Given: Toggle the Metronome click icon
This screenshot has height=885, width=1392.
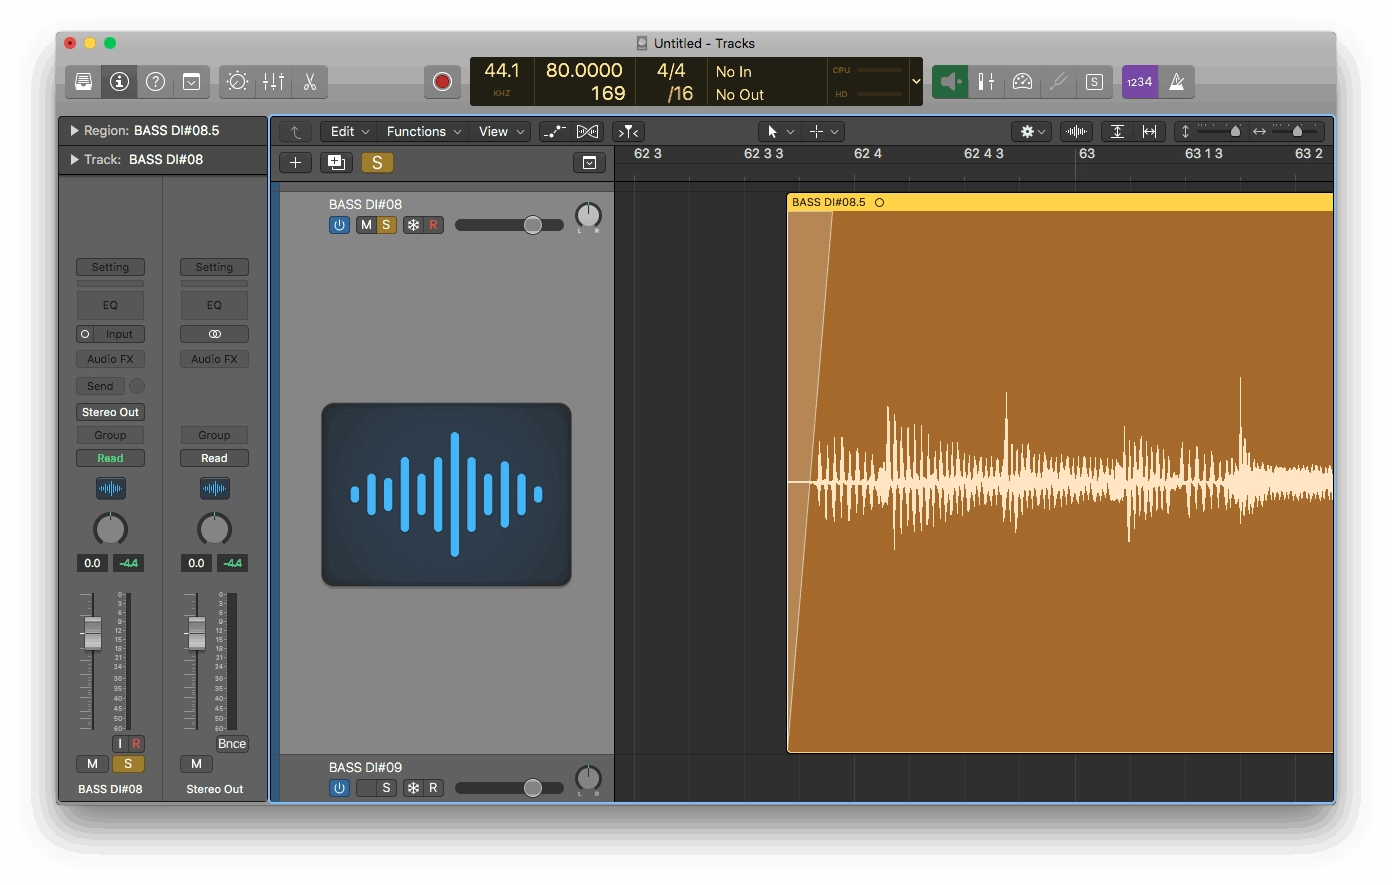Looking at the screenshot, I should 1177,82.
